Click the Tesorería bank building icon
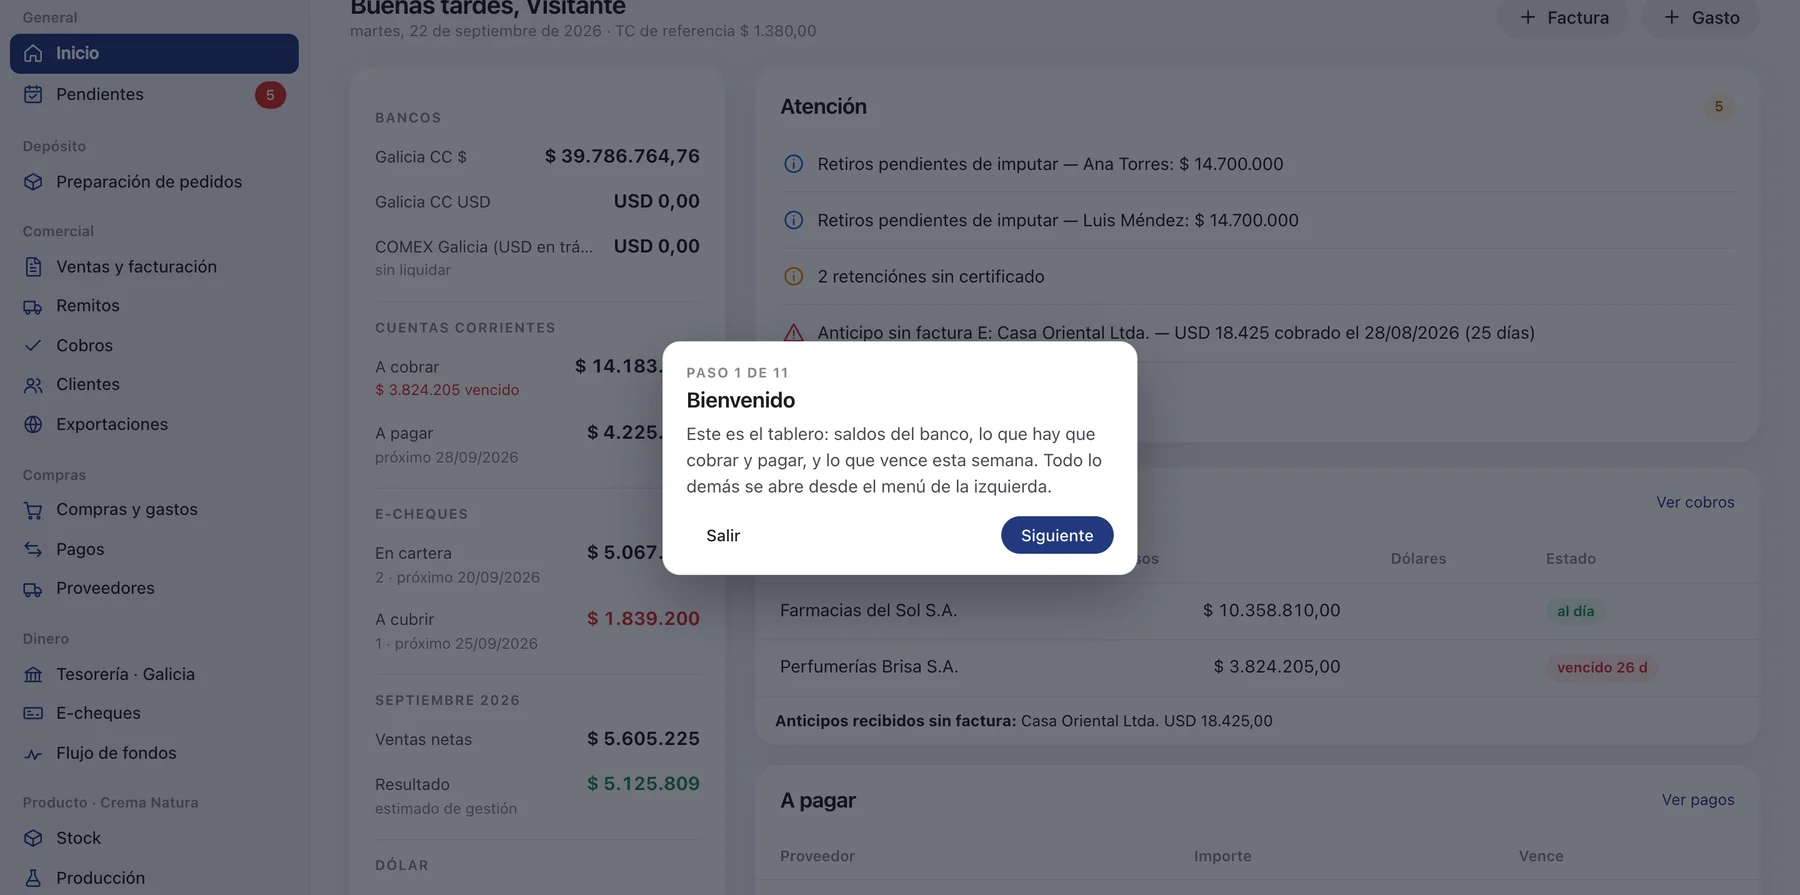 33,674
